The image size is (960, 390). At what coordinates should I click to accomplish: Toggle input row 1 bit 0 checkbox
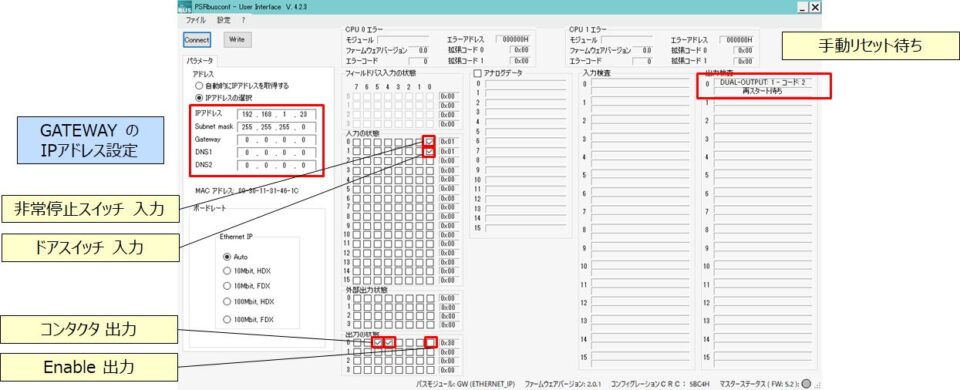pyautogui.click(x=429, y=151)
